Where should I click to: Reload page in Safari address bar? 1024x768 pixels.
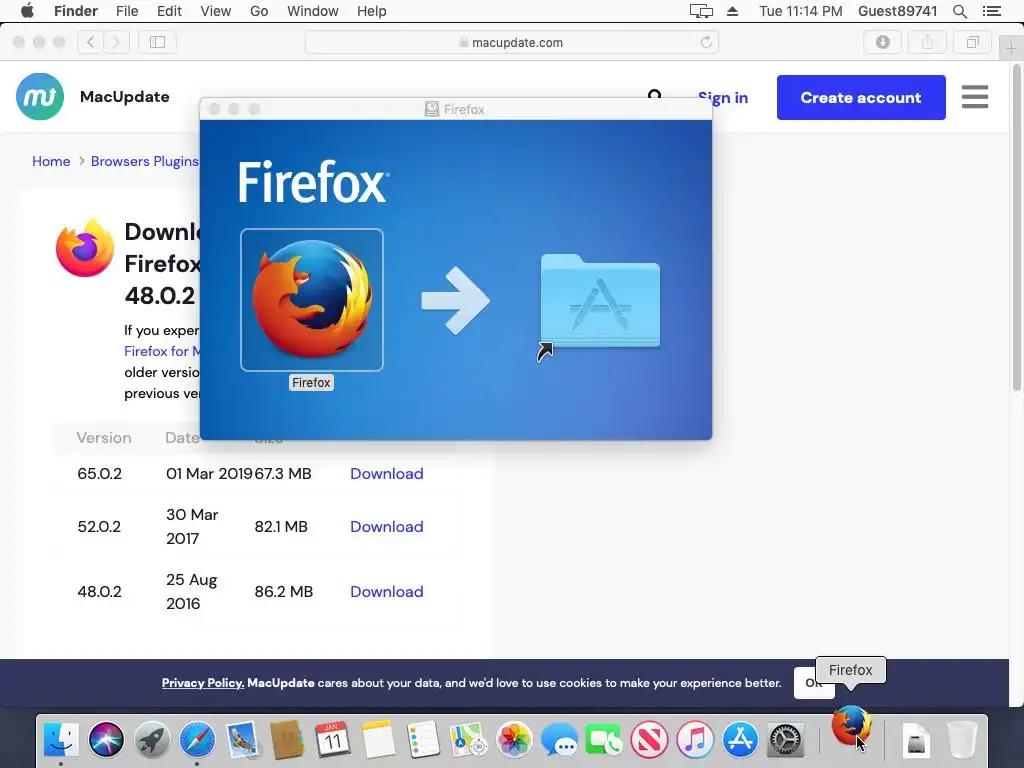click(706, 42)
